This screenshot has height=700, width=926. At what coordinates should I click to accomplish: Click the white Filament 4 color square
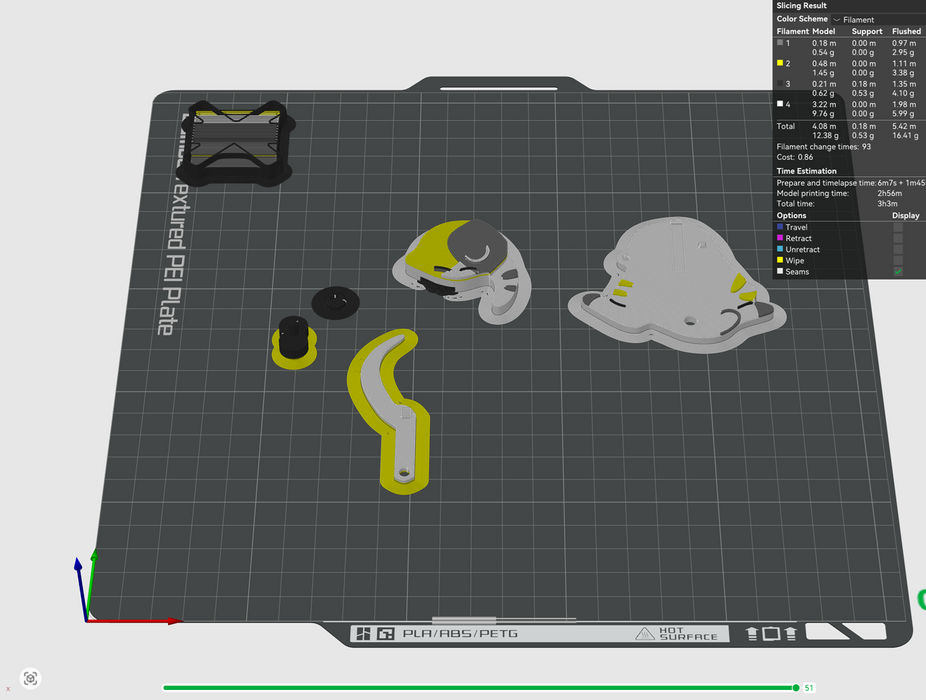(x=780, y=104)
